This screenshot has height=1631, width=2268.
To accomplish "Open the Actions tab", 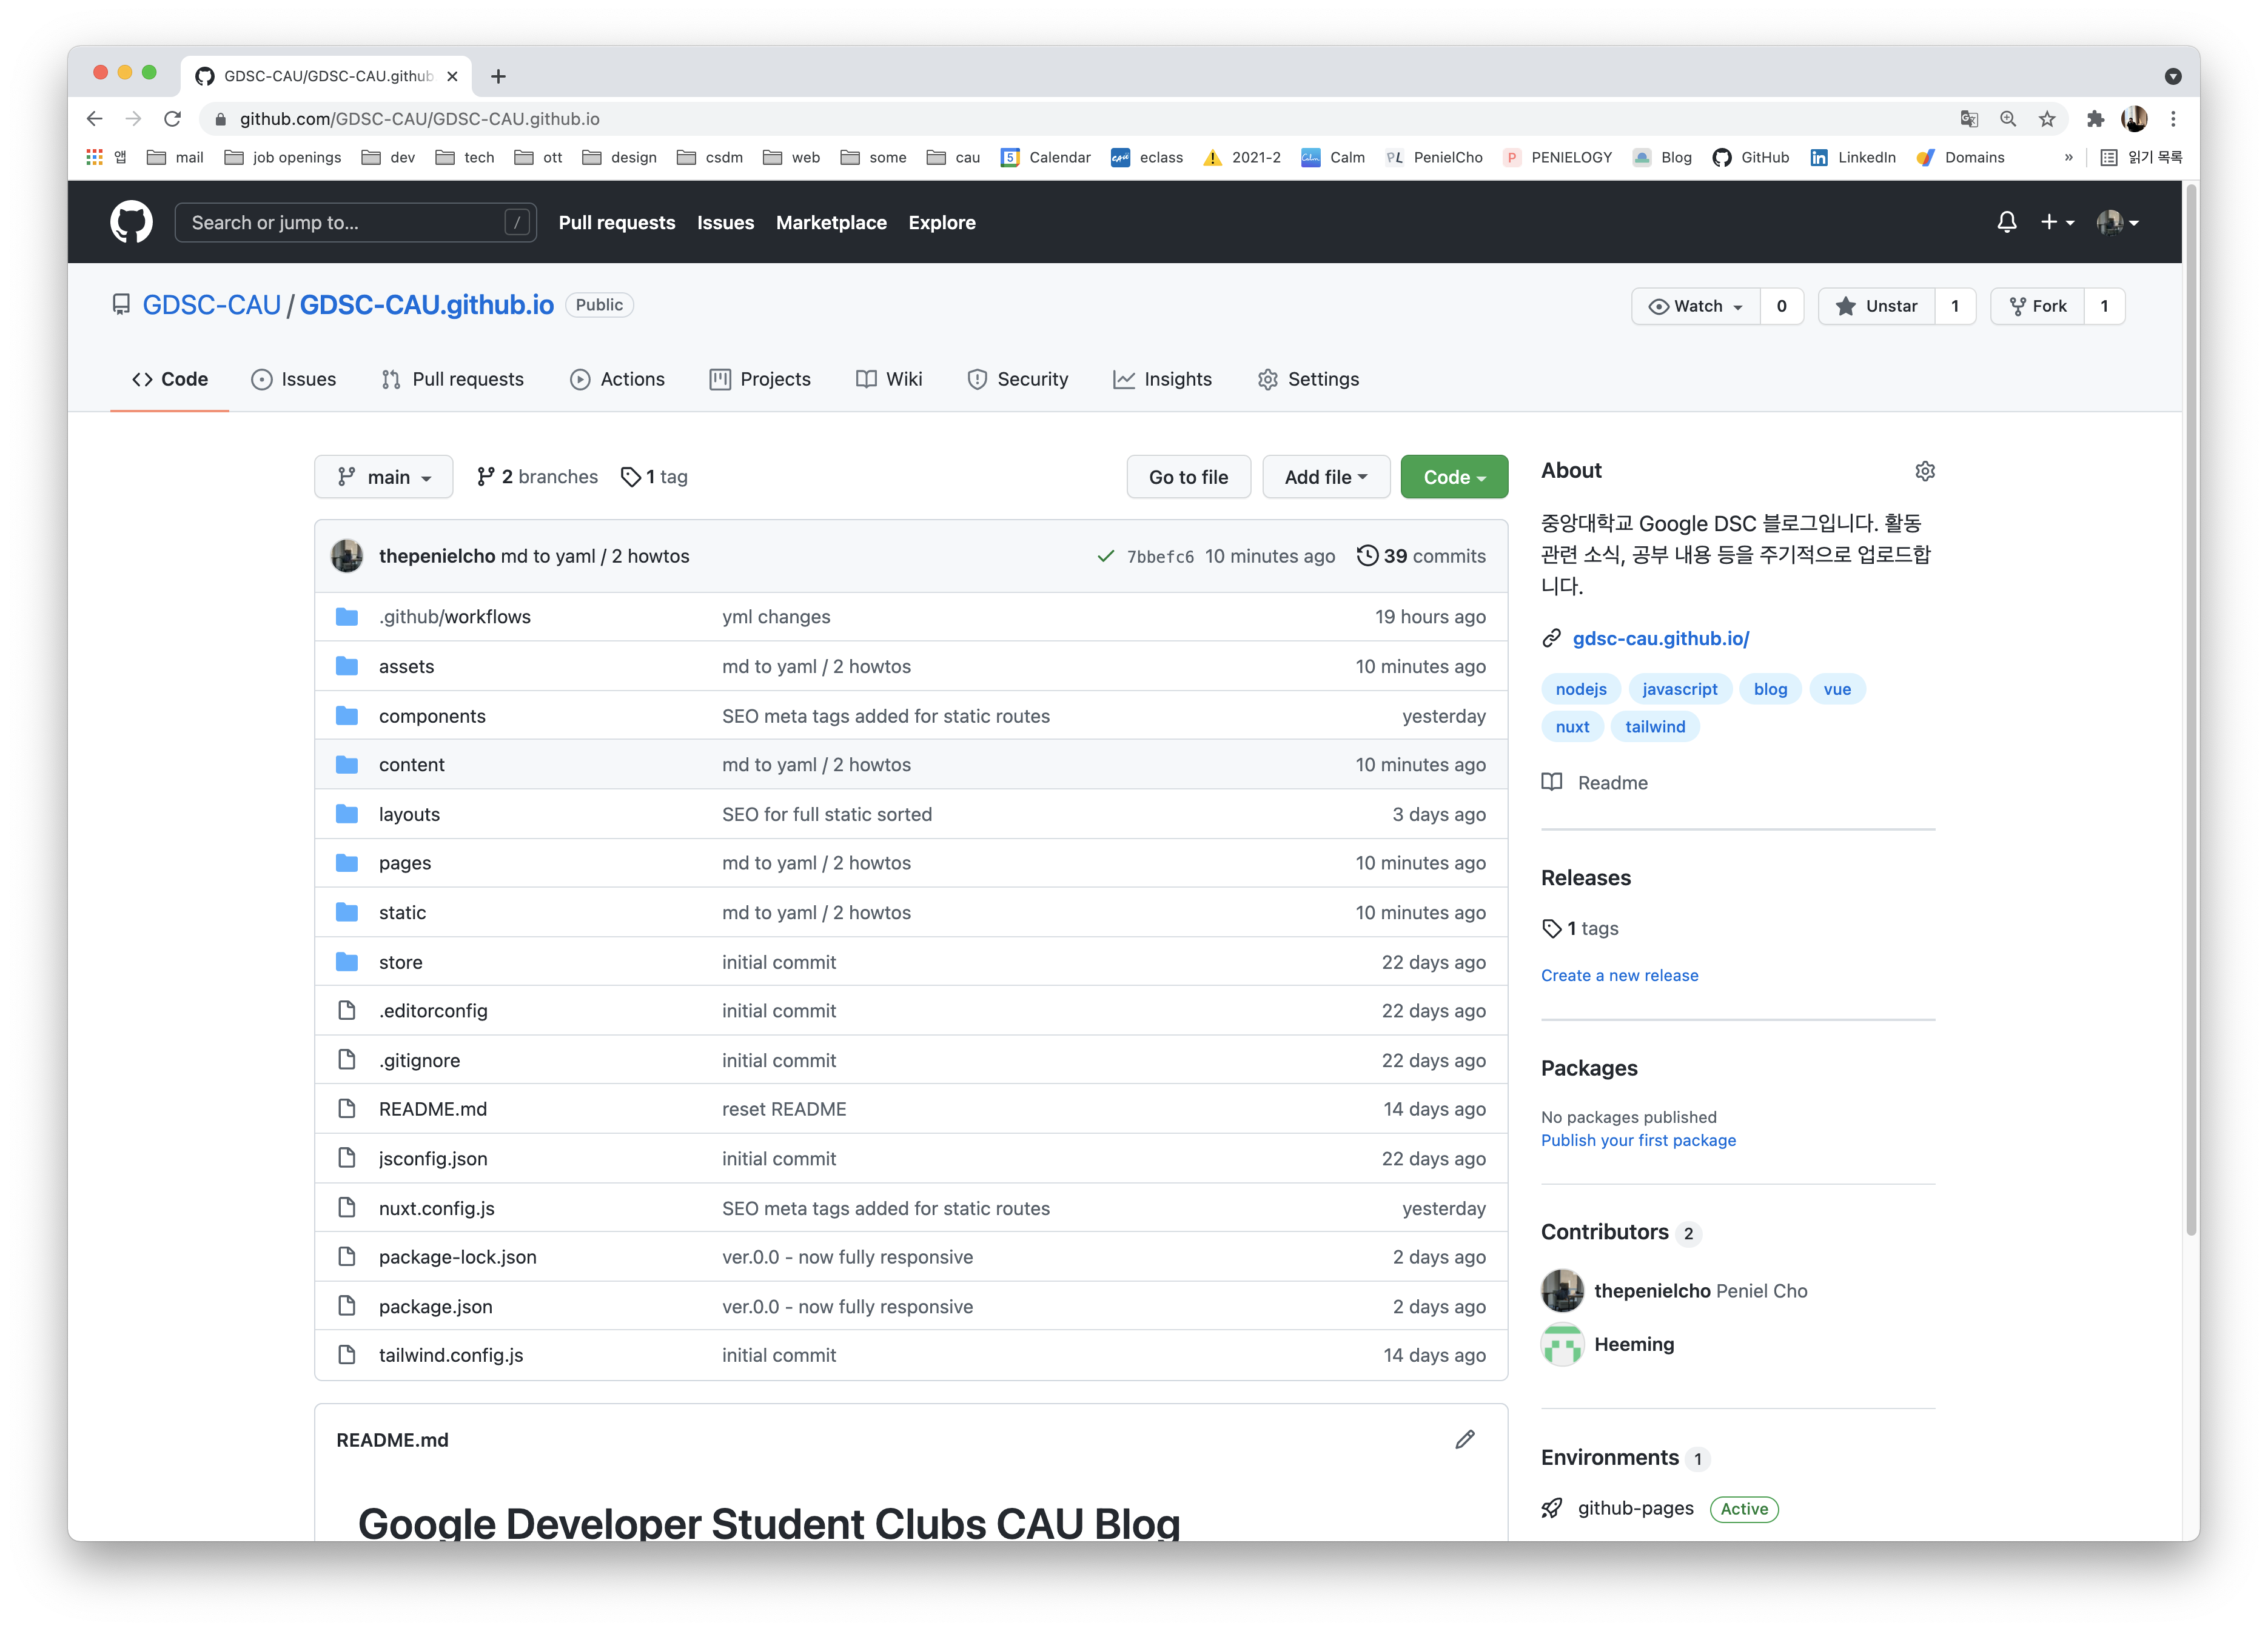I will pos(617,379).
